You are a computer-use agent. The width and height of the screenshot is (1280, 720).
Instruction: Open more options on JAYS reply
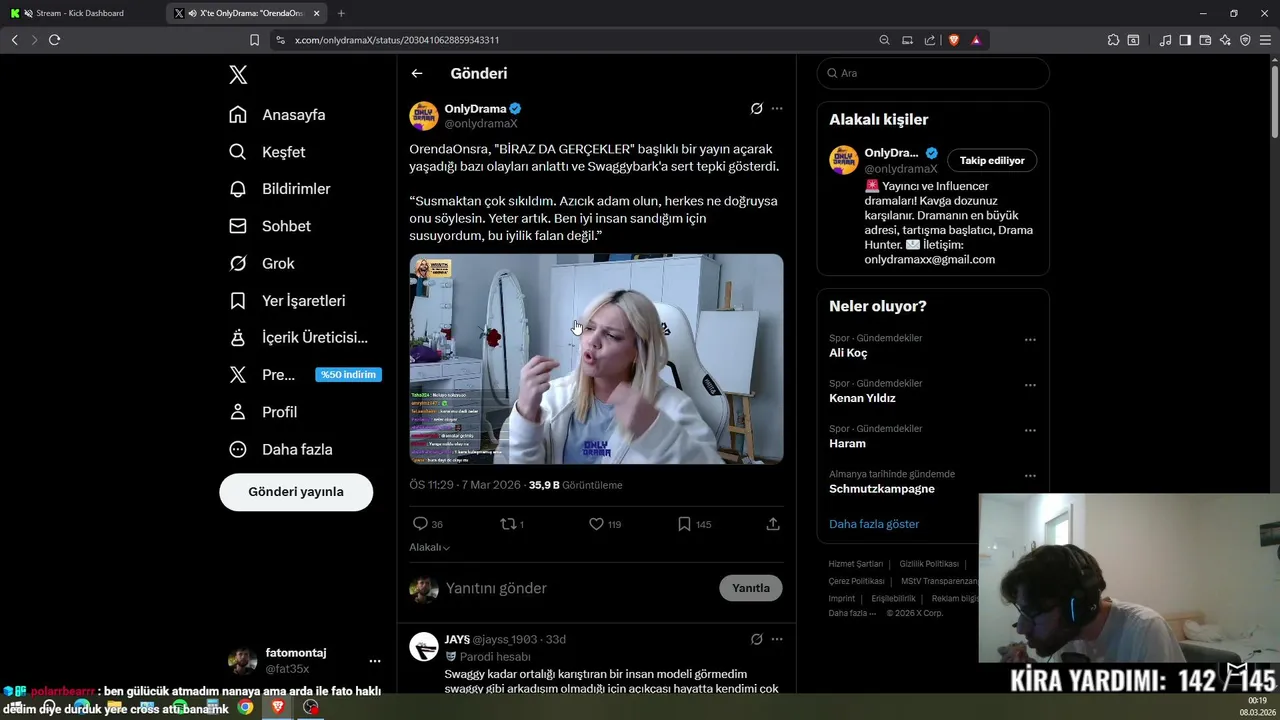click(x=777, y=639)
